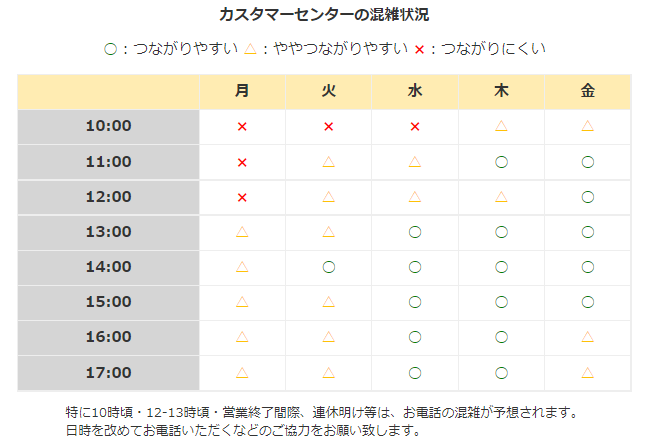Click the 14:00 row header
This screenshot has height=445, width=652.
click(109, 267)
